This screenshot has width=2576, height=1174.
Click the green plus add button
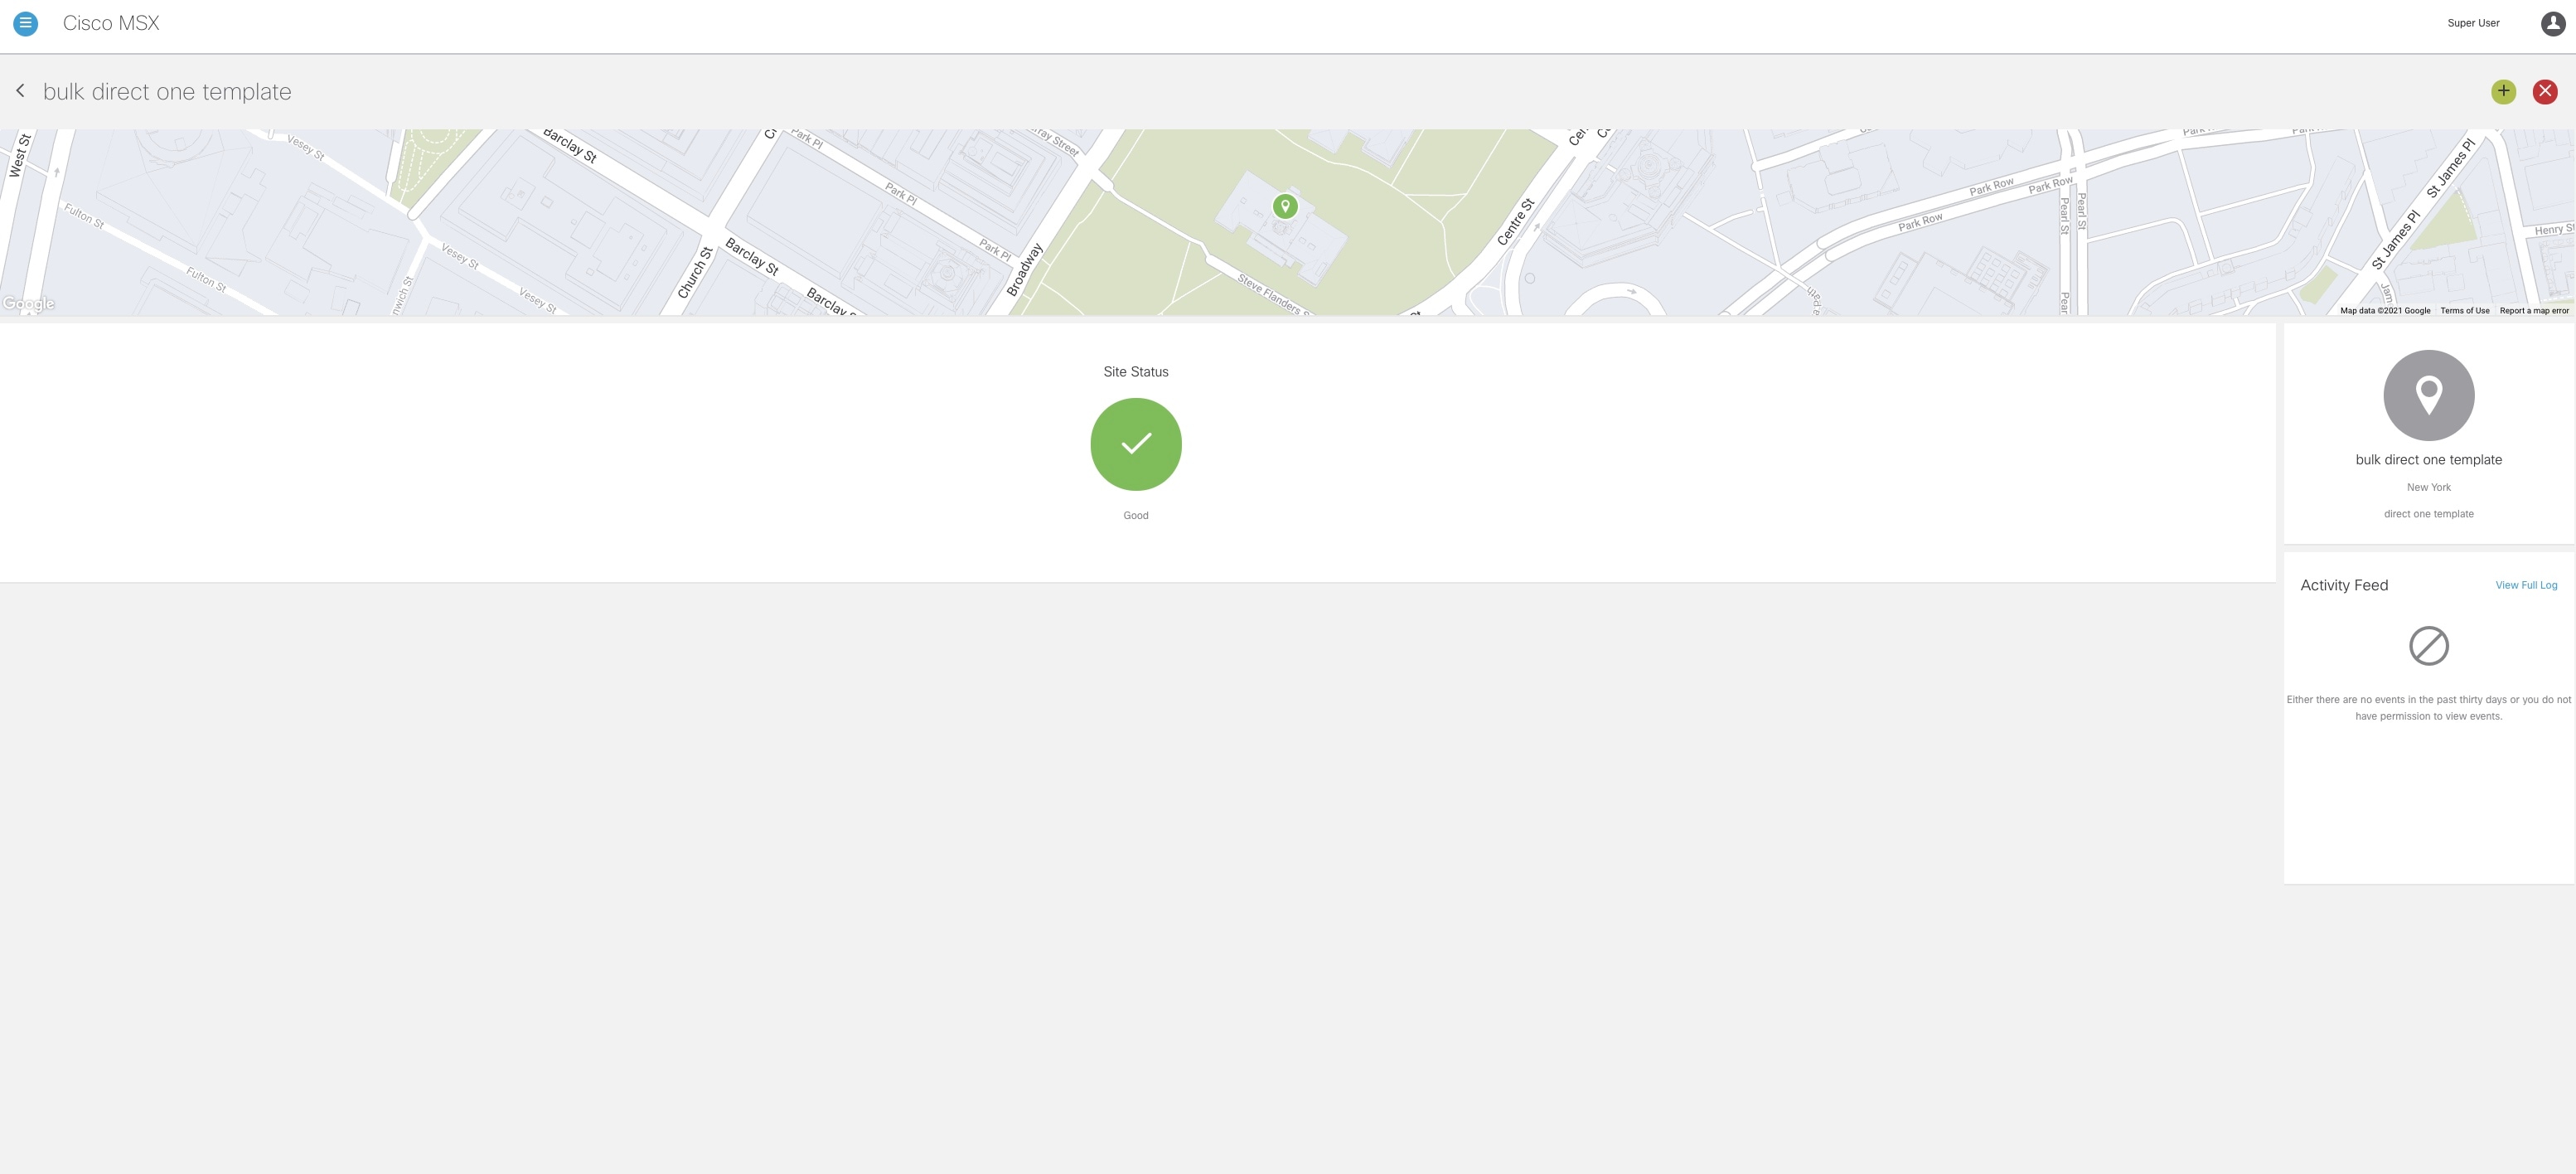click(x=2503, y=91)
